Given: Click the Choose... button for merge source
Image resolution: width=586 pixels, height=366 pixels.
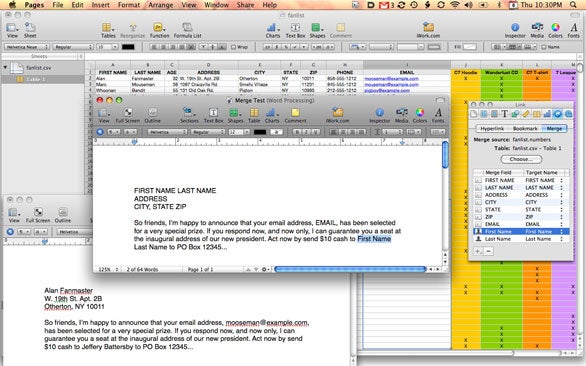Looking at the screenshot, I should 521,159.
